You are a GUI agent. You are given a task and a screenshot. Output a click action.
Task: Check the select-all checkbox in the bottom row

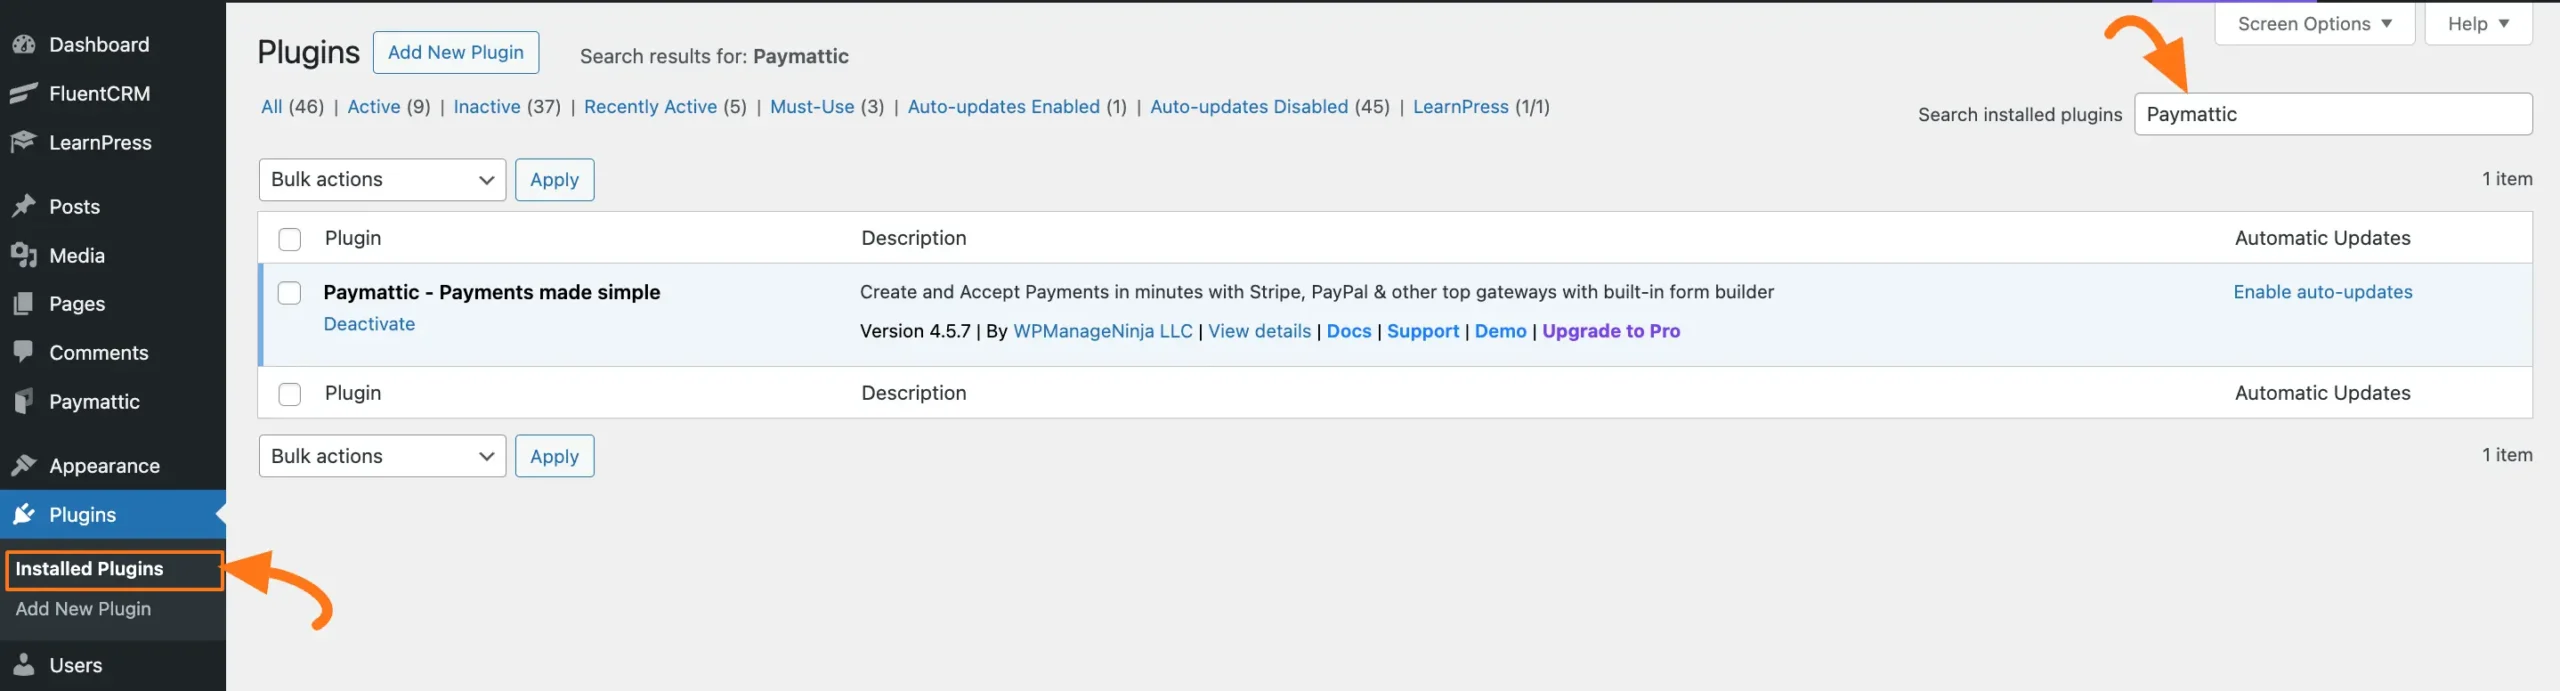pyautogui.click(x=289, y=393)
